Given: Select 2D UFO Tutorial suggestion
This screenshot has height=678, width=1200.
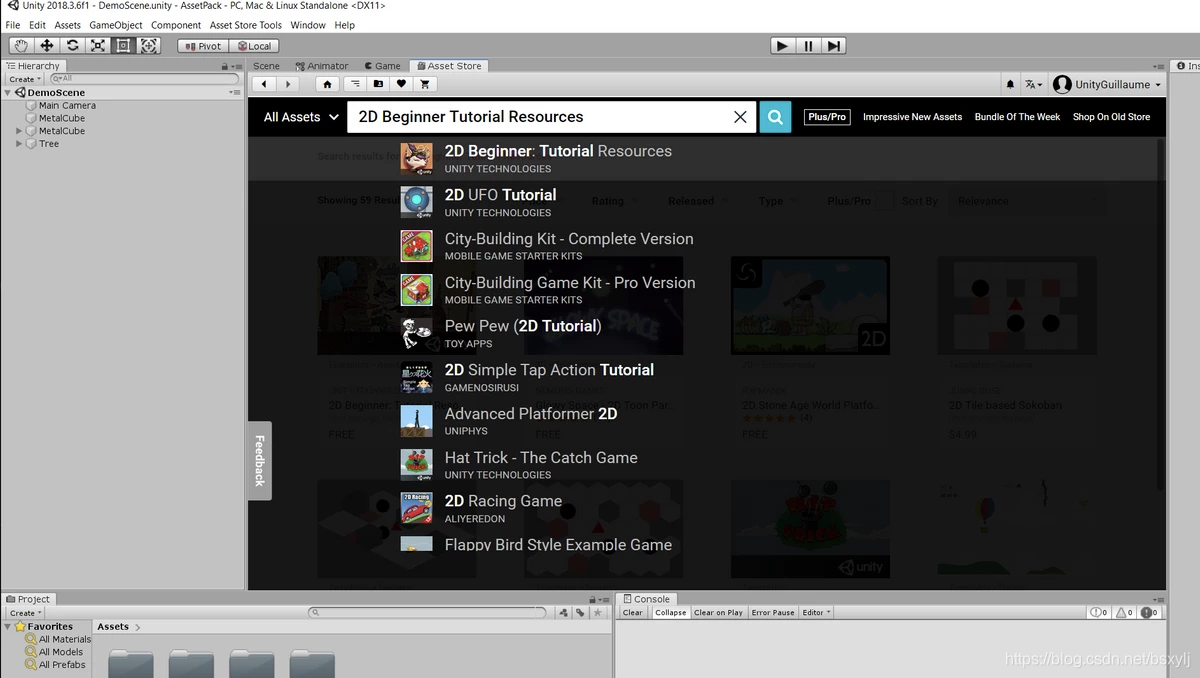Looking at the screenshot, I should tap(500, 202).
